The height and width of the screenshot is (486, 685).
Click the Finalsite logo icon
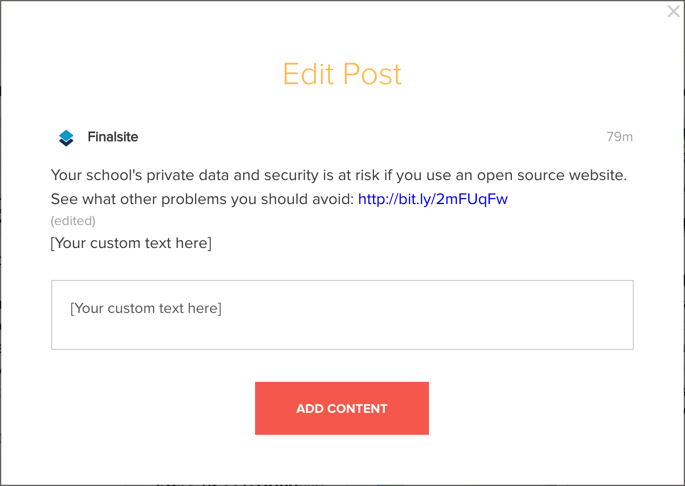click(66, 138)
